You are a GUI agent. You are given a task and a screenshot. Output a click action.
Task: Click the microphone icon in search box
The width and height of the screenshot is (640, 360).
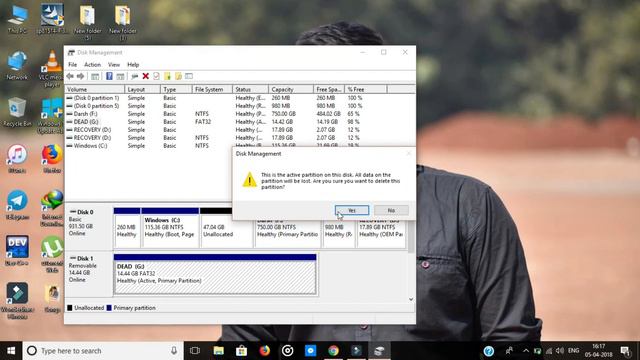coord(174,351)
